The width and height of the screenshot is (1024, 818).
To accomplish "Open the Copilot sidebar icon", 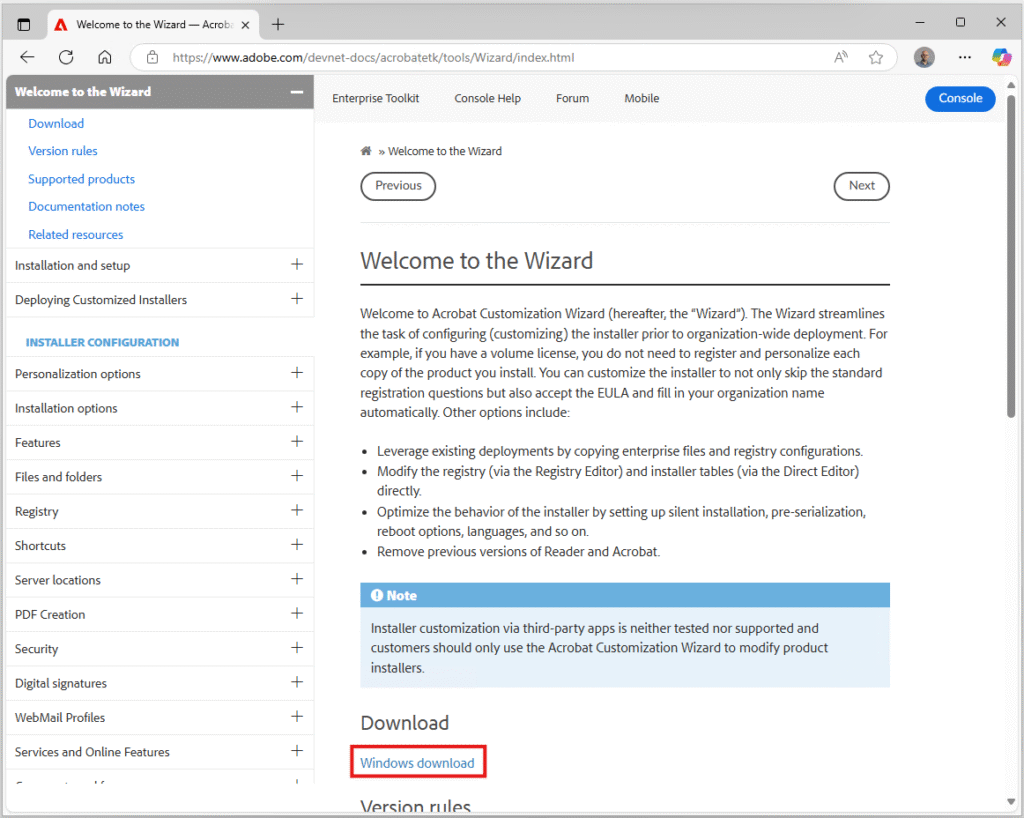I will coord(1001,57).
